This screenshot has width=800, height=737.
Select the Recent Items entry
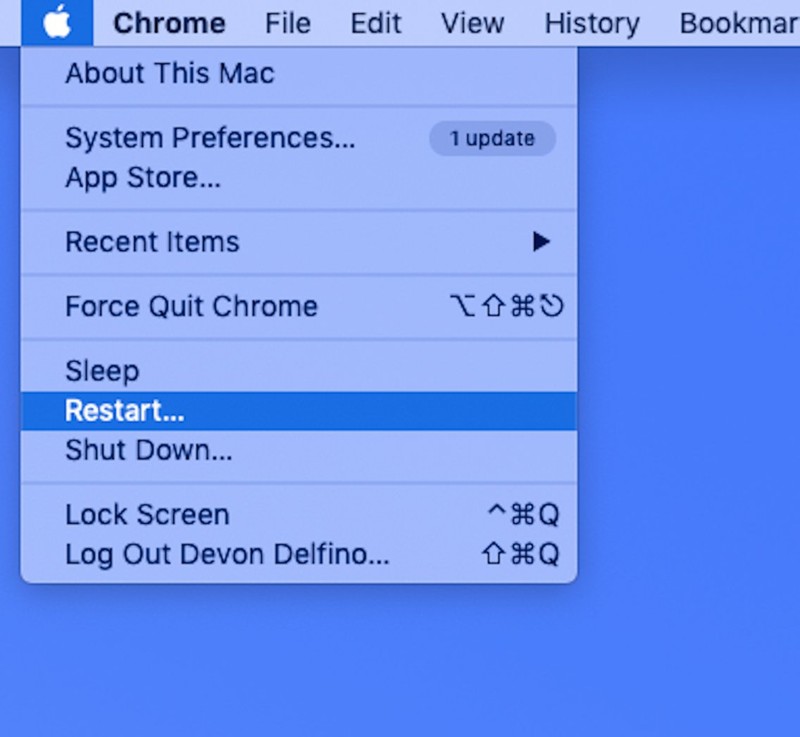(x=152, y=242)
